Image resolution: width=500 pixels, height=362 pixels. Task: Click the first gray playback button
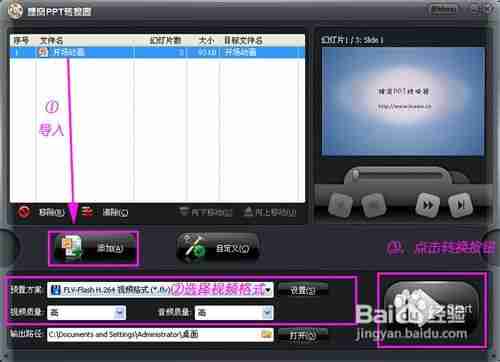340,203
